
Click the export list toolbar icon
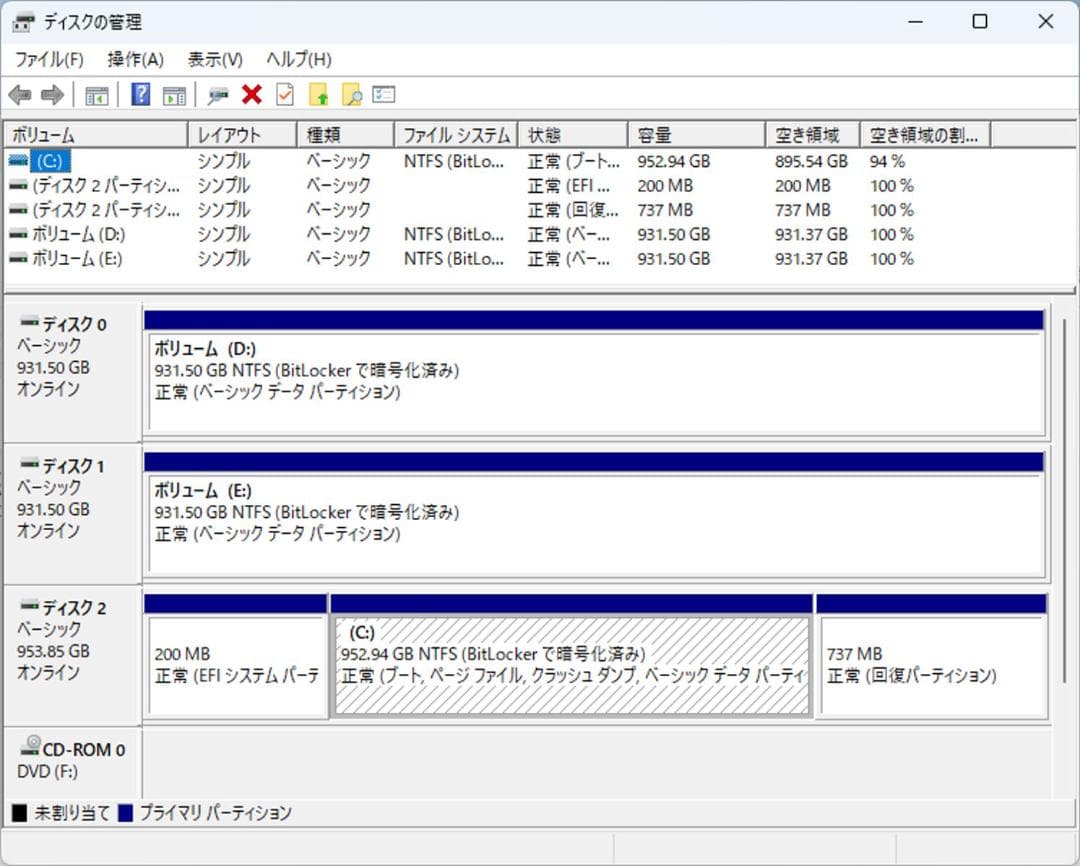pos(317,94)
